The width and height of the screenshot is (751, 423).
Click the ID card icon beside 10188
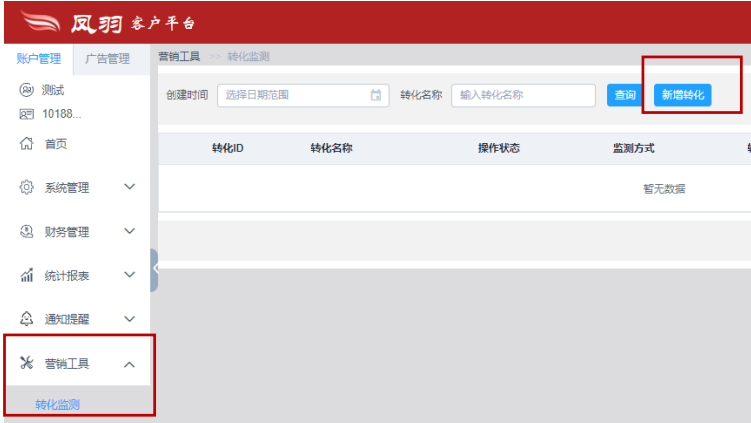click(27, 114)
